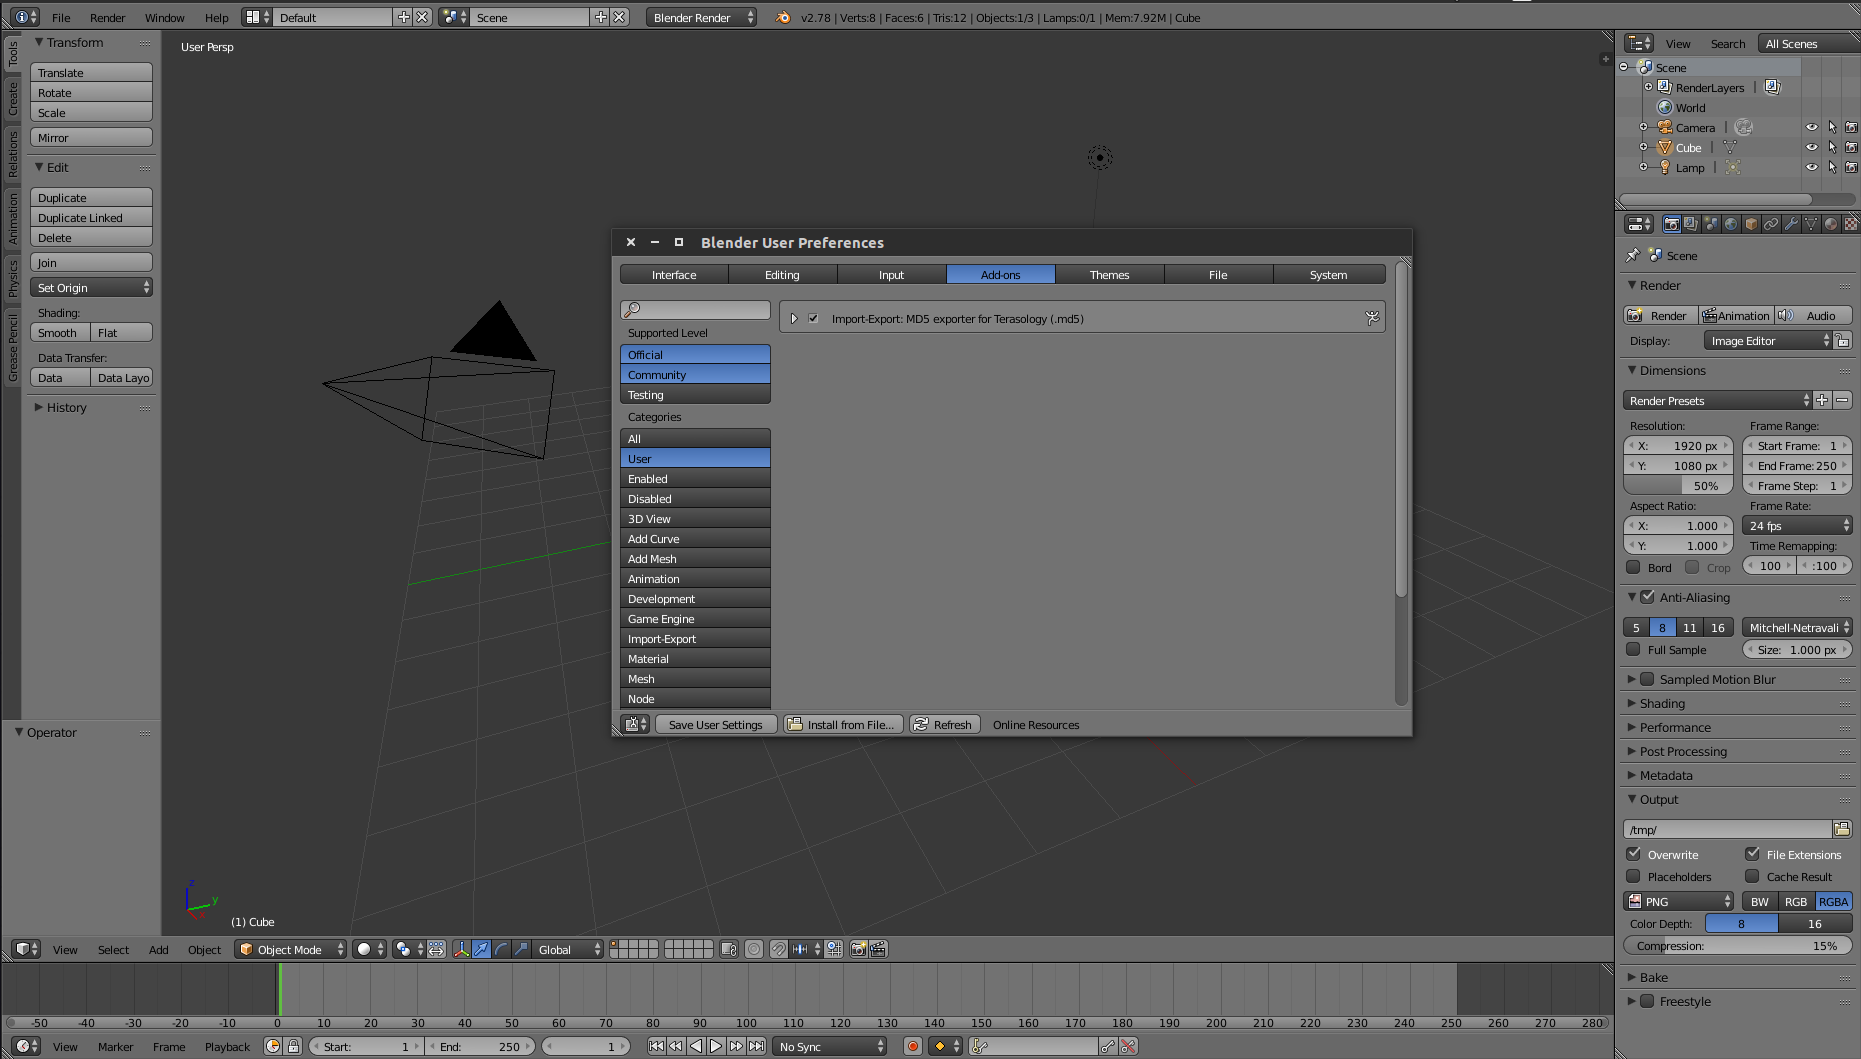The image size is (1861, 1059).
Task: Click the World globe icon in outliner
Action: pyautogui.click(x=1665, y=108)
